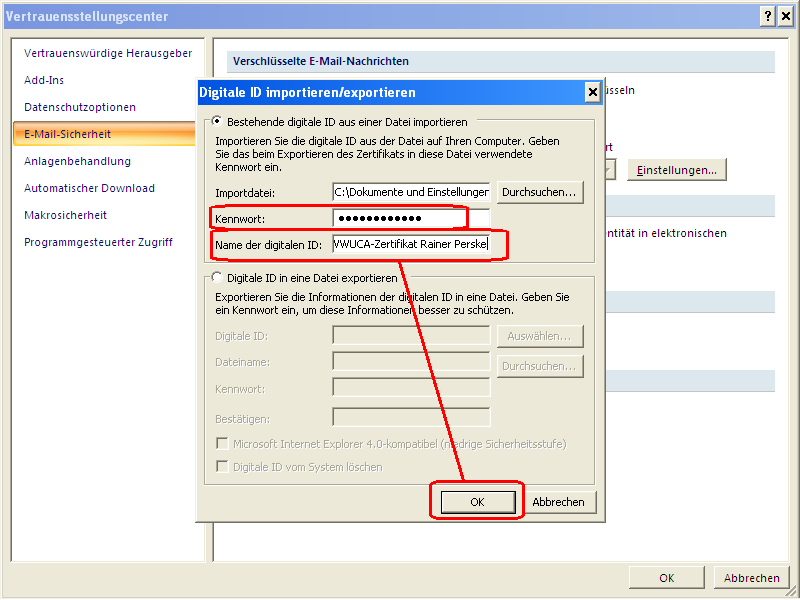Viewport: 800px width, 600px height.
Task: Click Durchsuchen next to Dateiname field
Action: click(540, 366)
